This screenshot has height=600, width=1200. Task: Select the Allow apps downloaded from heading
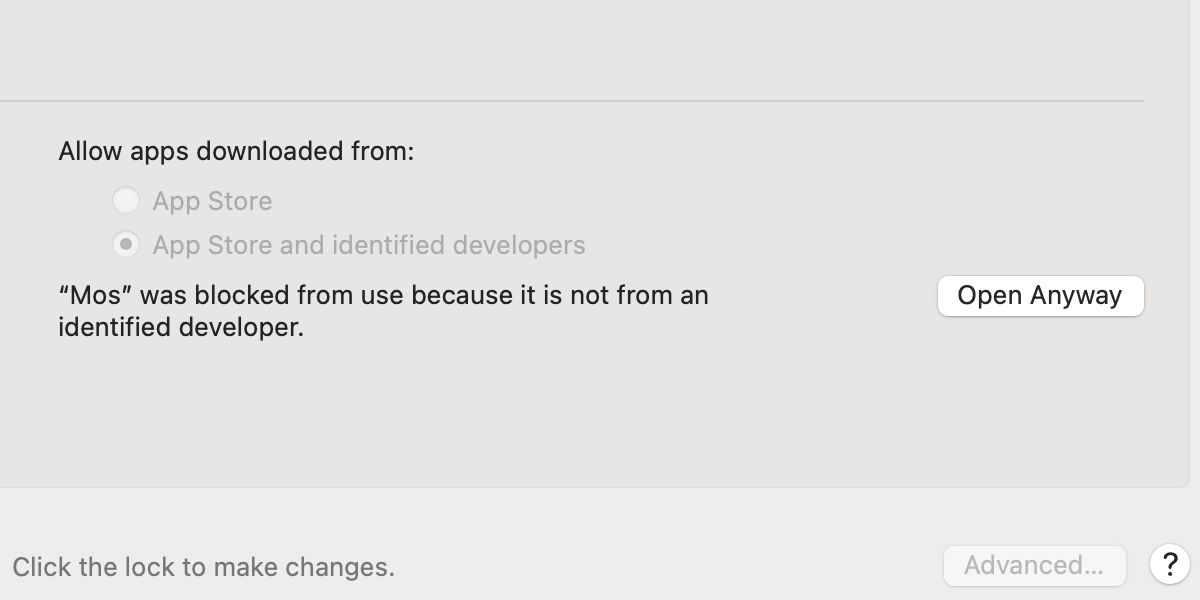pyautogui.click(x=237, y=151)
